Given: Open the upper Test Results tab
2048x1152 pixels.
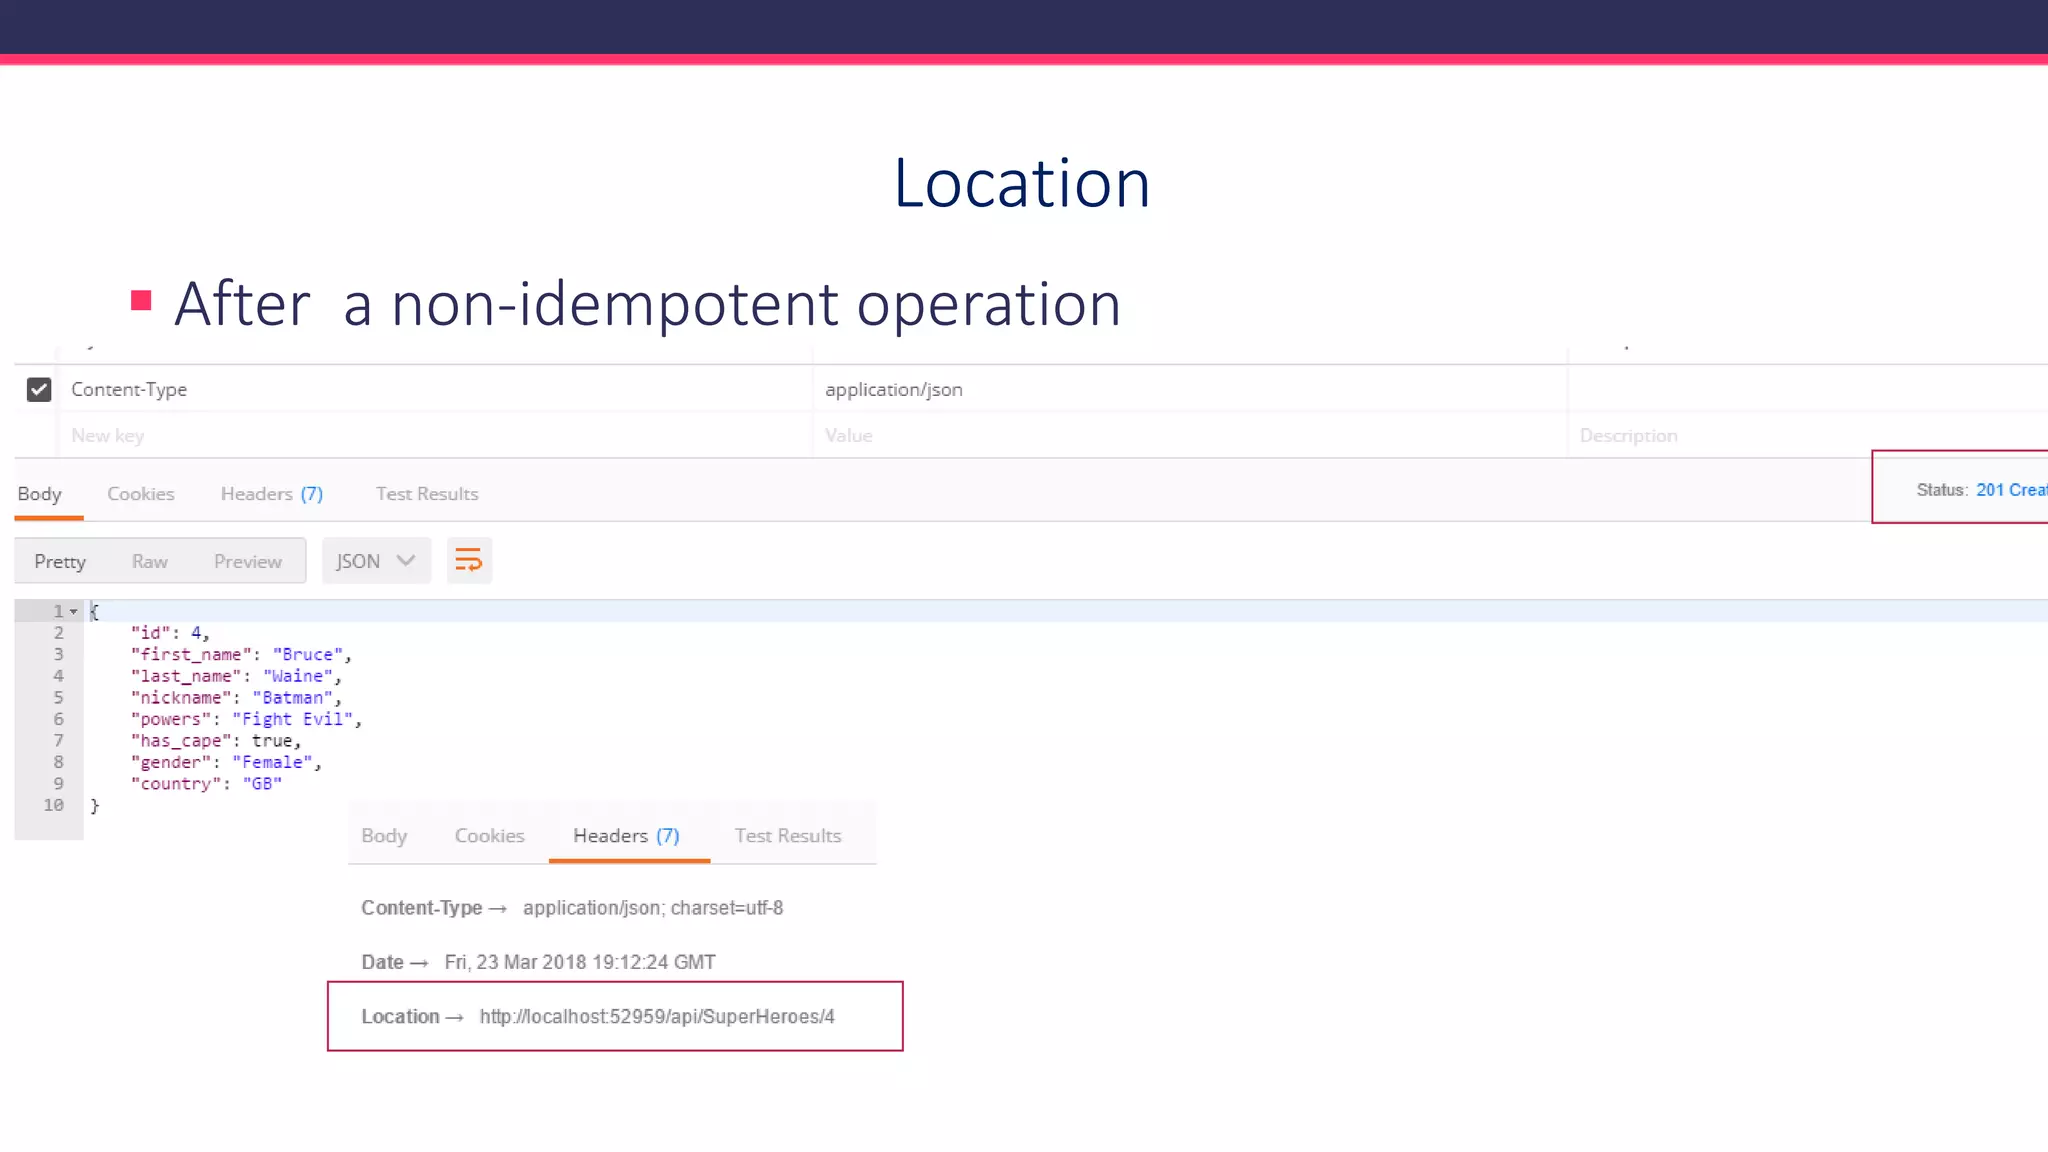Looking at the screenshot, I should tap(427, 494).
